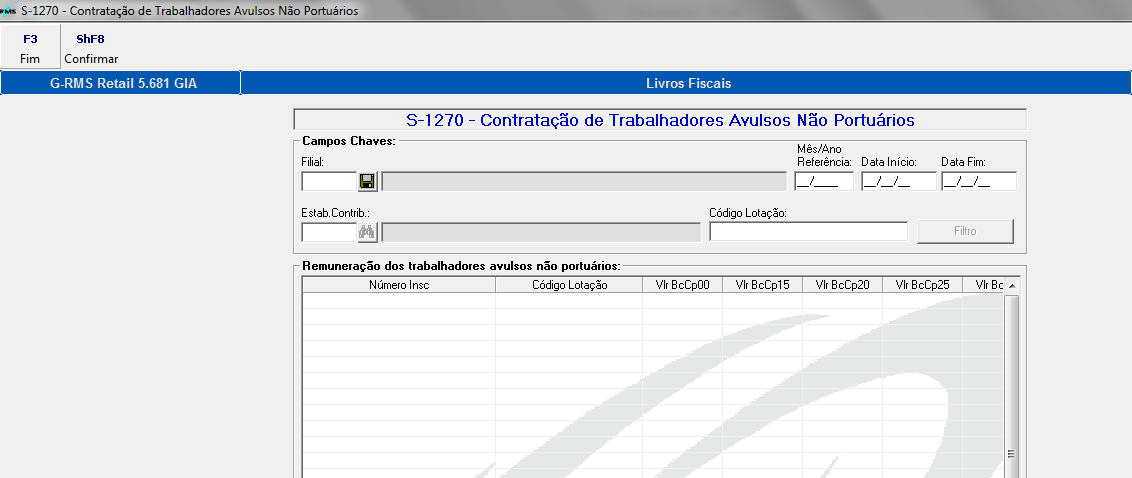Click the blue S-1270 form title banner
1132x478 pixels.
point(660,120)
